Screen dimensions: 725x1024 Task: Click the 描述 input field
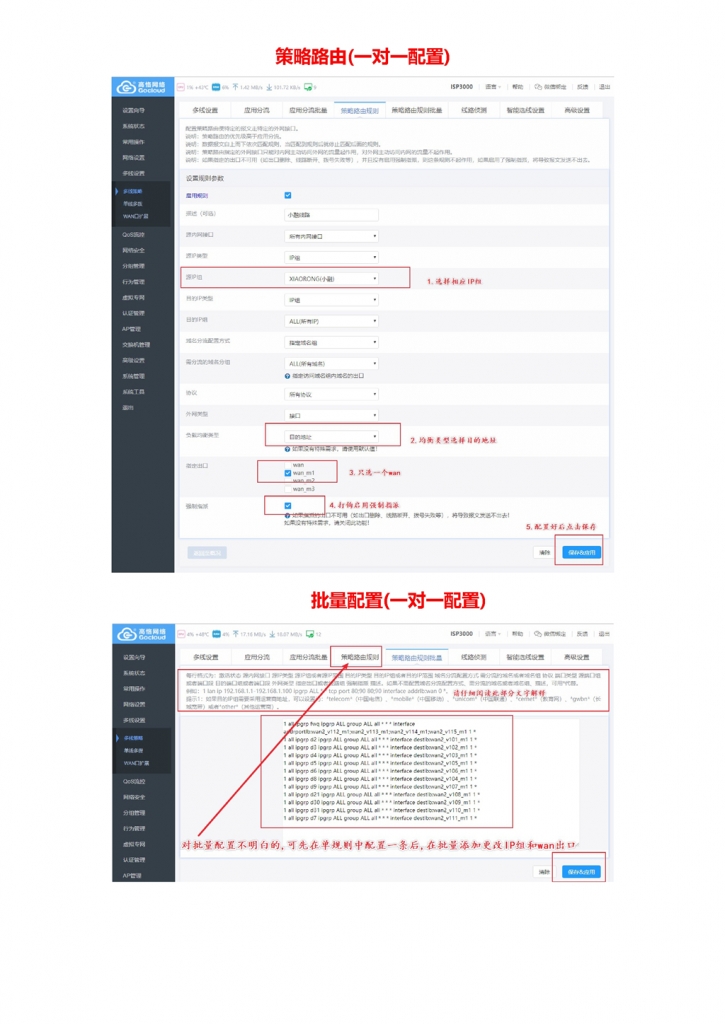coord(331,215)
